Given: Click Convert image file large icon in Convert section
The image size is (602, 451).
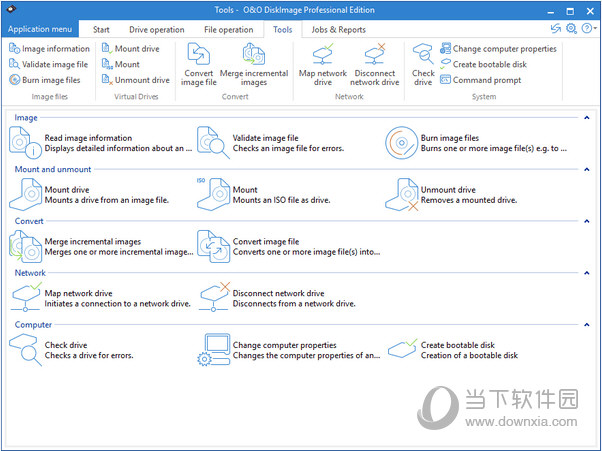Looking at the screenshot, I should click(x=213, y=246).
